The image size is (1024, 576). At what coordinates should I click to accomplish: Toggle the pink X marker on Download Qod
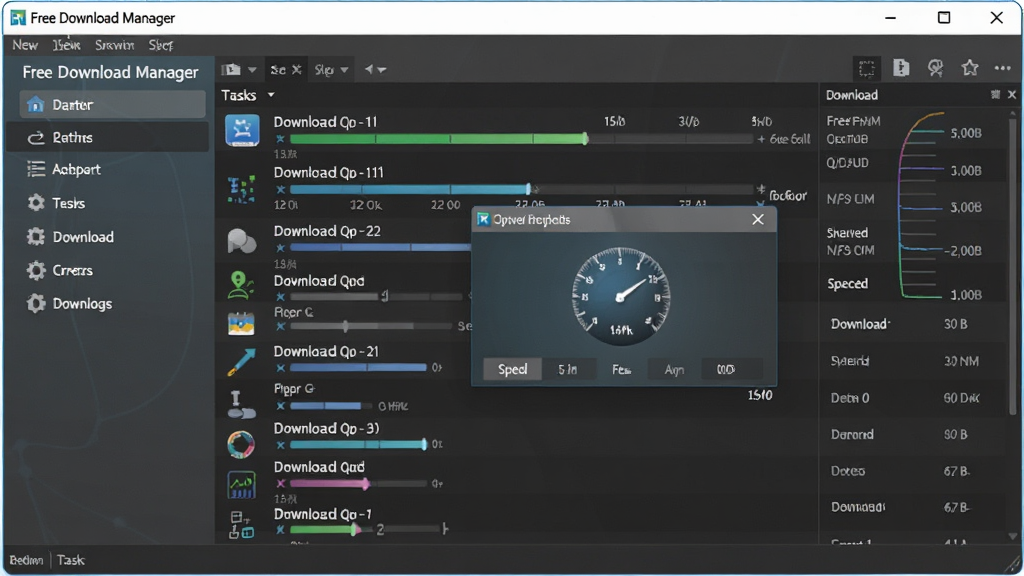pyautogui.click(x=280, y=483)
